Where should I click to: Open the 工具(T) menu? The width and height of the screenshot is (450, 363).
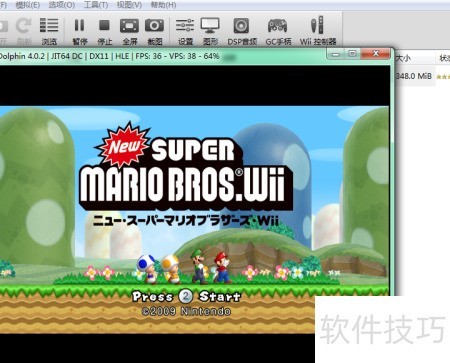pos(96,5)
